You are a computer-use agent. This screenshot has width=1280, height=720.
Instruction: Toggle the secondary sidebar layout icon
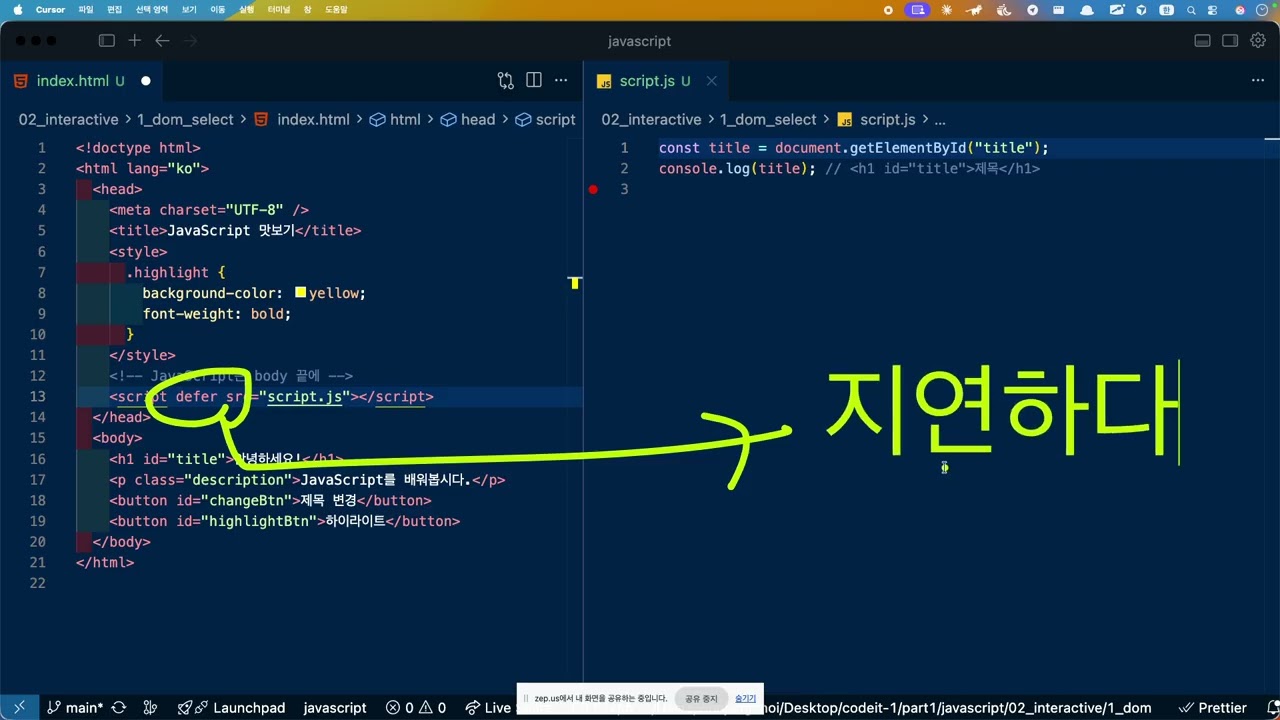click(1230, 41)
